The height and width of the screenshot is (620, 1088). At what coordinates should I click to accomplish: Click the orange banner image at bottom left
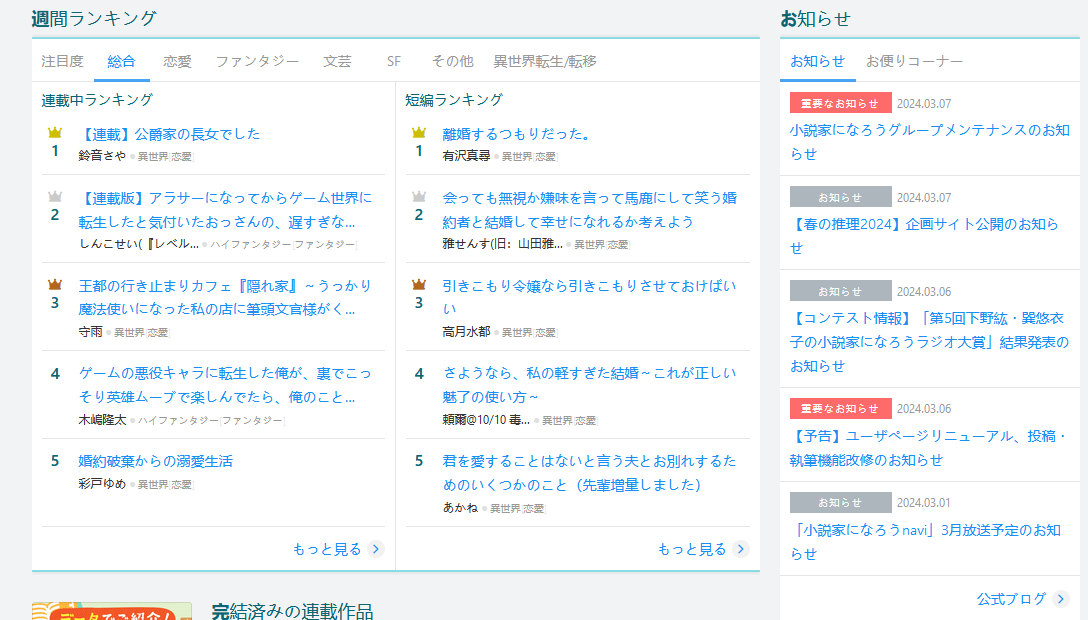coord(112,611)
